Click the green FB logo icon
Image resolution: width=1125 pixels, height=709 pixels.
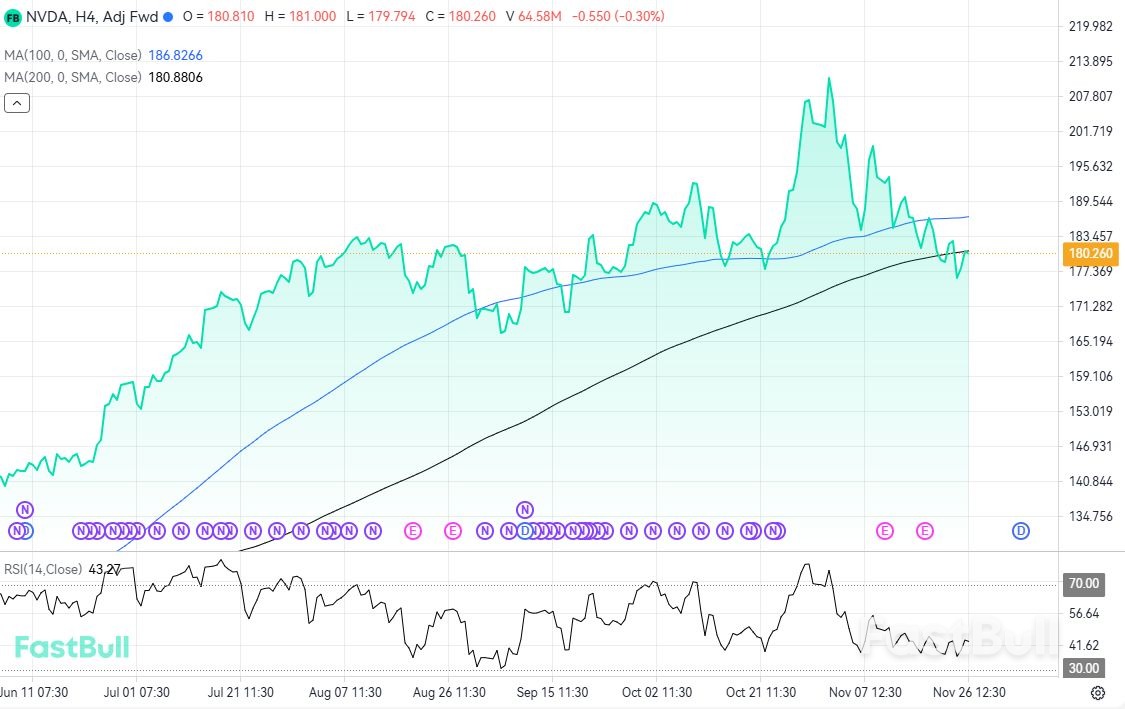tap(13, 17)
